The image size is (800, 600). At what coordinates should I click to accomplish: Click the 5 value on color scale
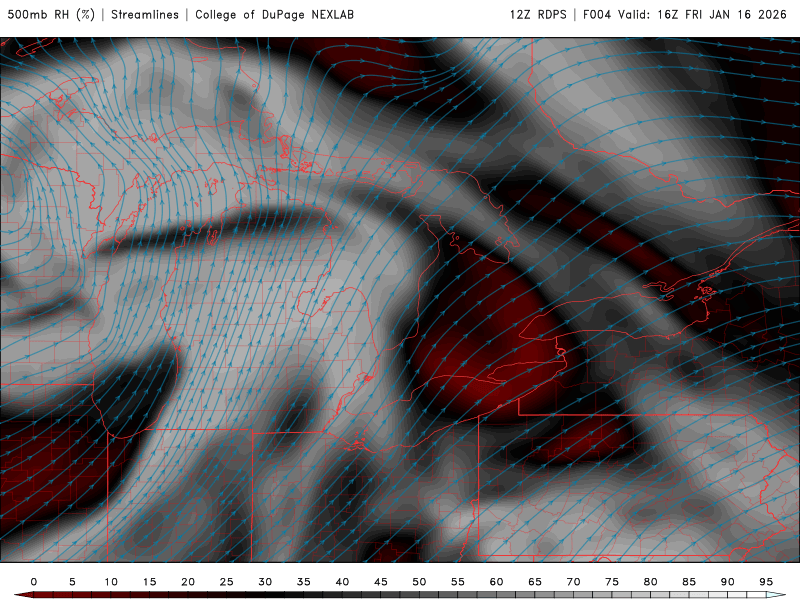coord(72,582)
